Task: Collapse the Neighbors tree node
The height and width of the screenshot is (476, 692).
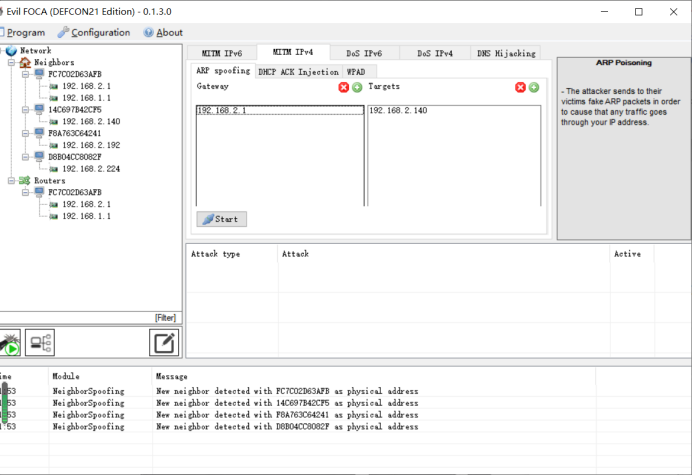Action: click(11, 63)
